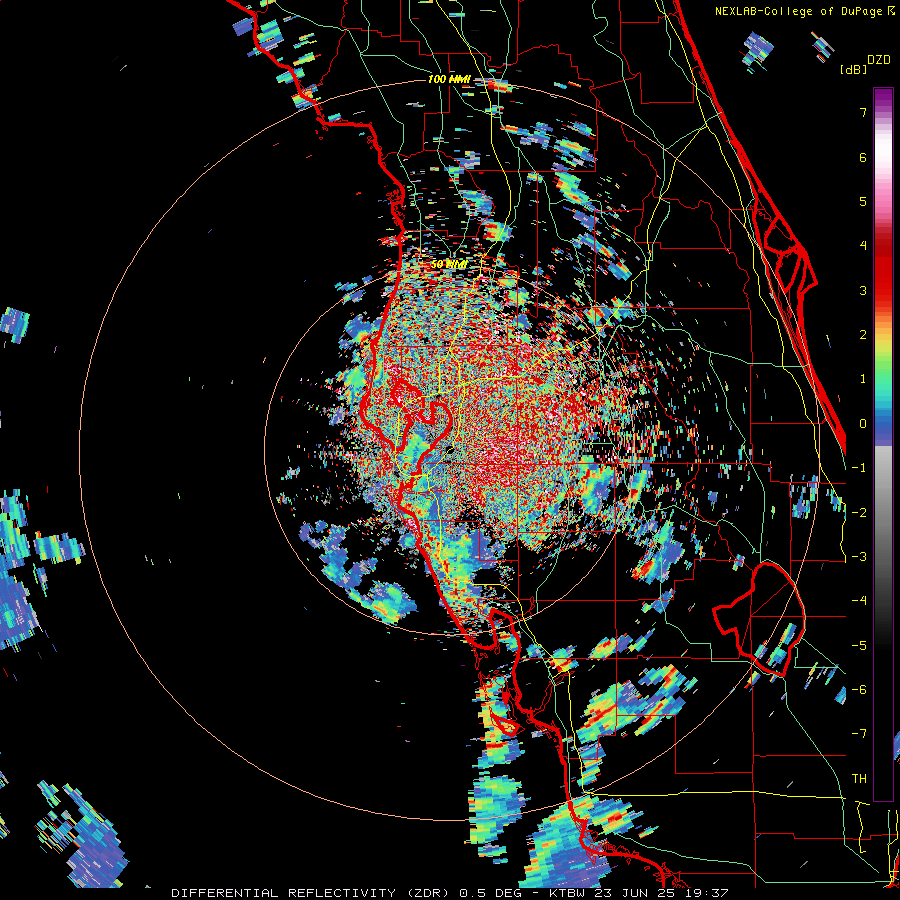Click the Differential Reflectivity caption at bottom
The width and height of the screenshot is (900, 900).
pos(449,893)
